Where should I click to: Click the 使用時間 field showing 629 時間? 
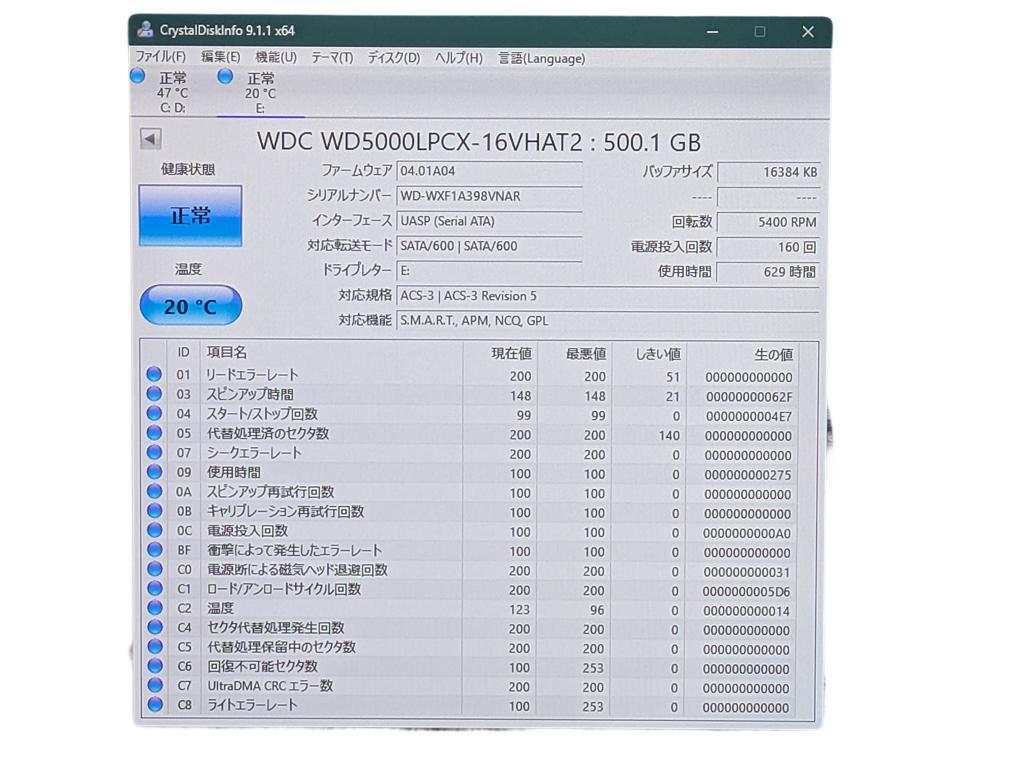[x=768, y=272]
